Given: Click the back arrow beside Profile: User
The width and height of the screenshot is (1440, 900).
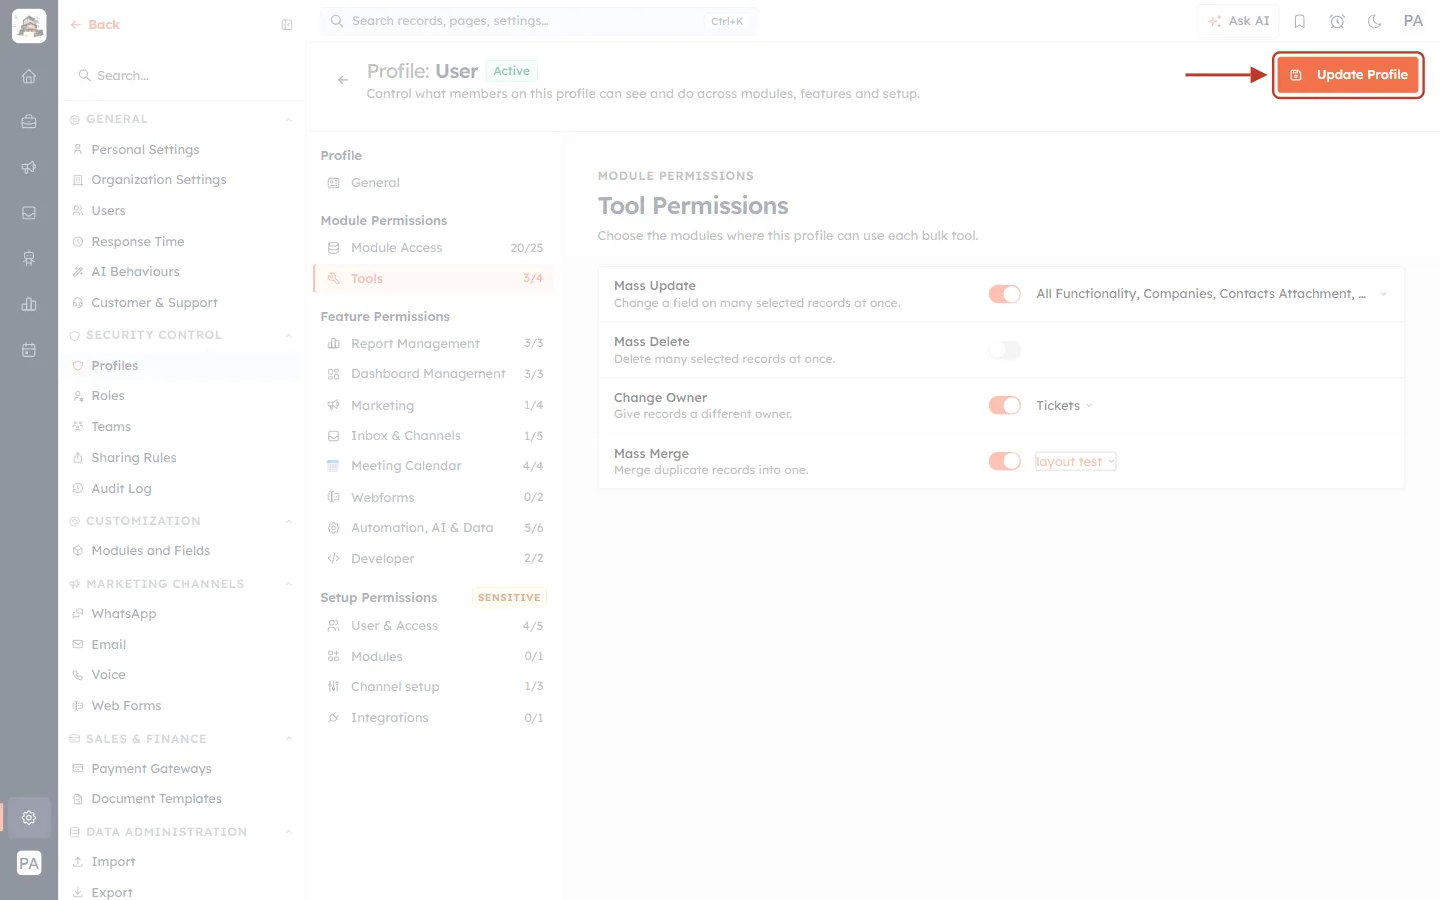Looking at the screenshot, I should (x=343, y=80).
